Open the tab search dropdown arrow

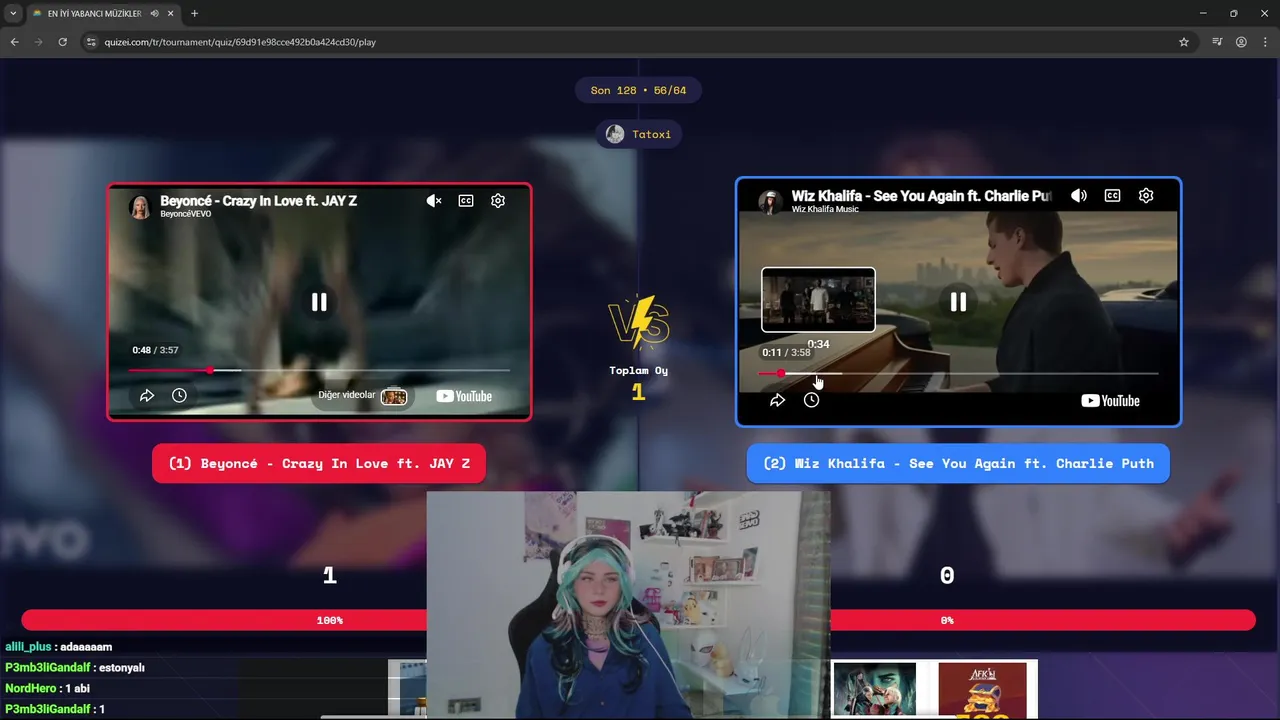click(13, 13)
